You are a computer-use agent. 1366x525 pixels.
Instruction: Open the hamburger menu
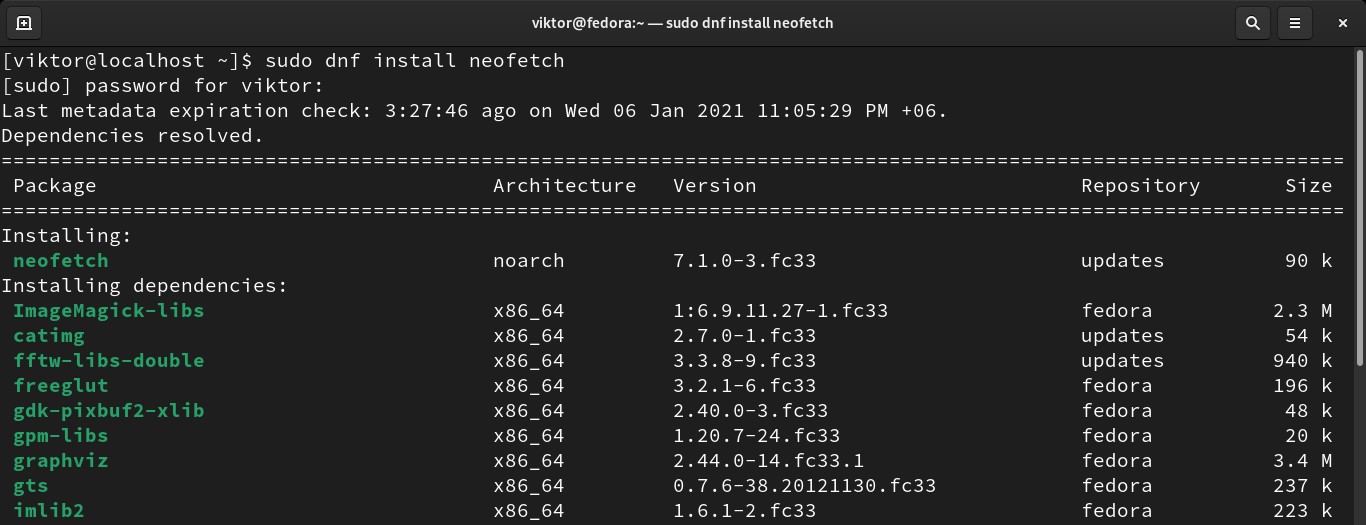click(1295, 22)
